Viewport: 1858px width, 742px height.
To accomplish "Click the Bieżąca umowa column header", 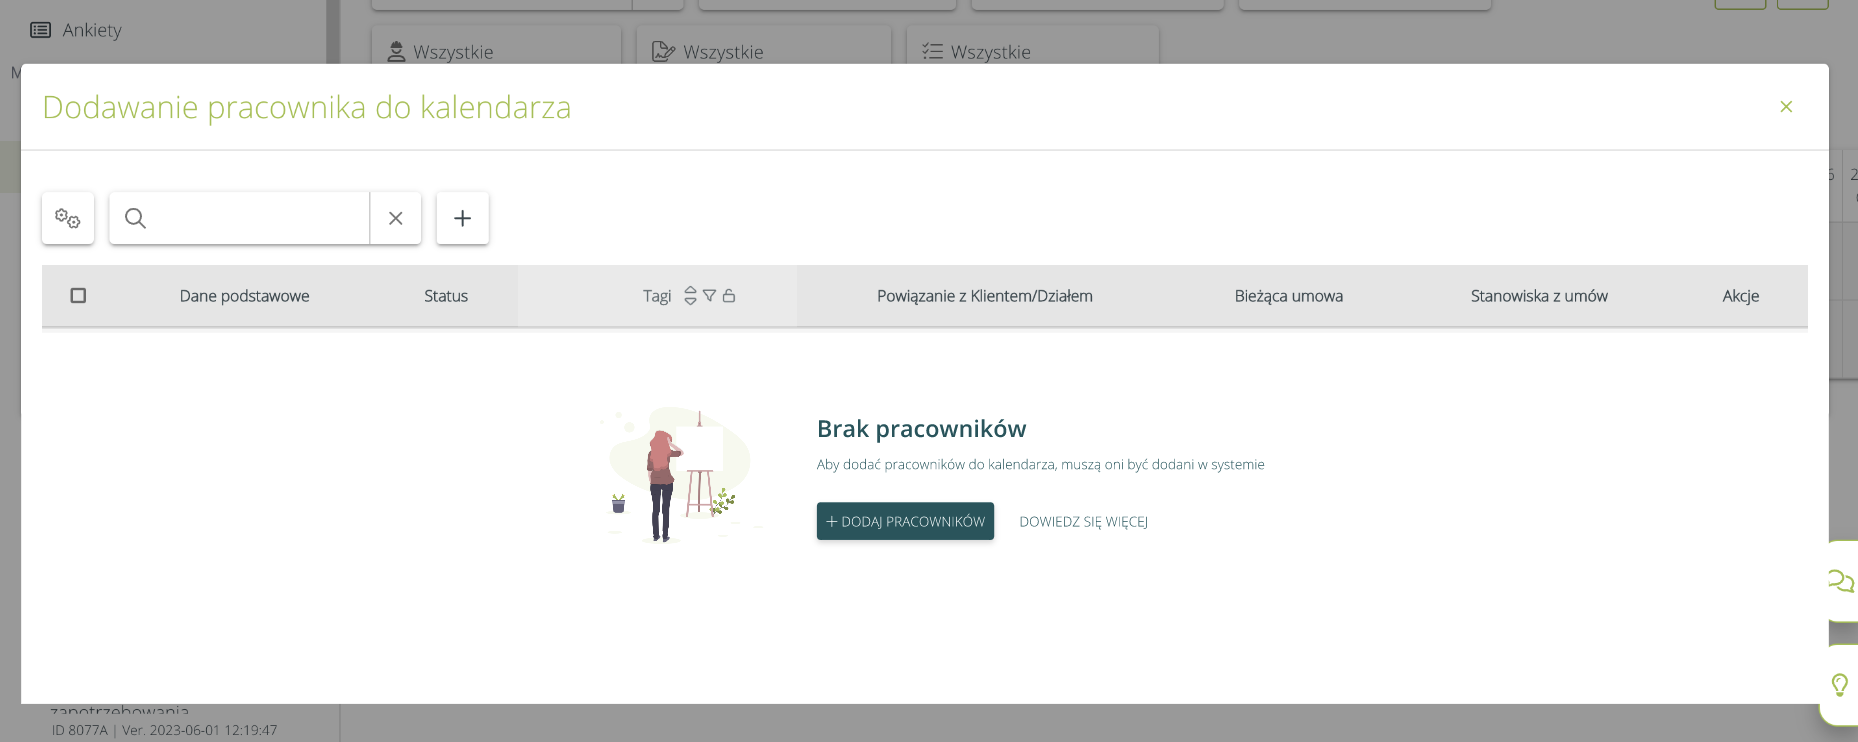I will click(x=1288, y=296).
